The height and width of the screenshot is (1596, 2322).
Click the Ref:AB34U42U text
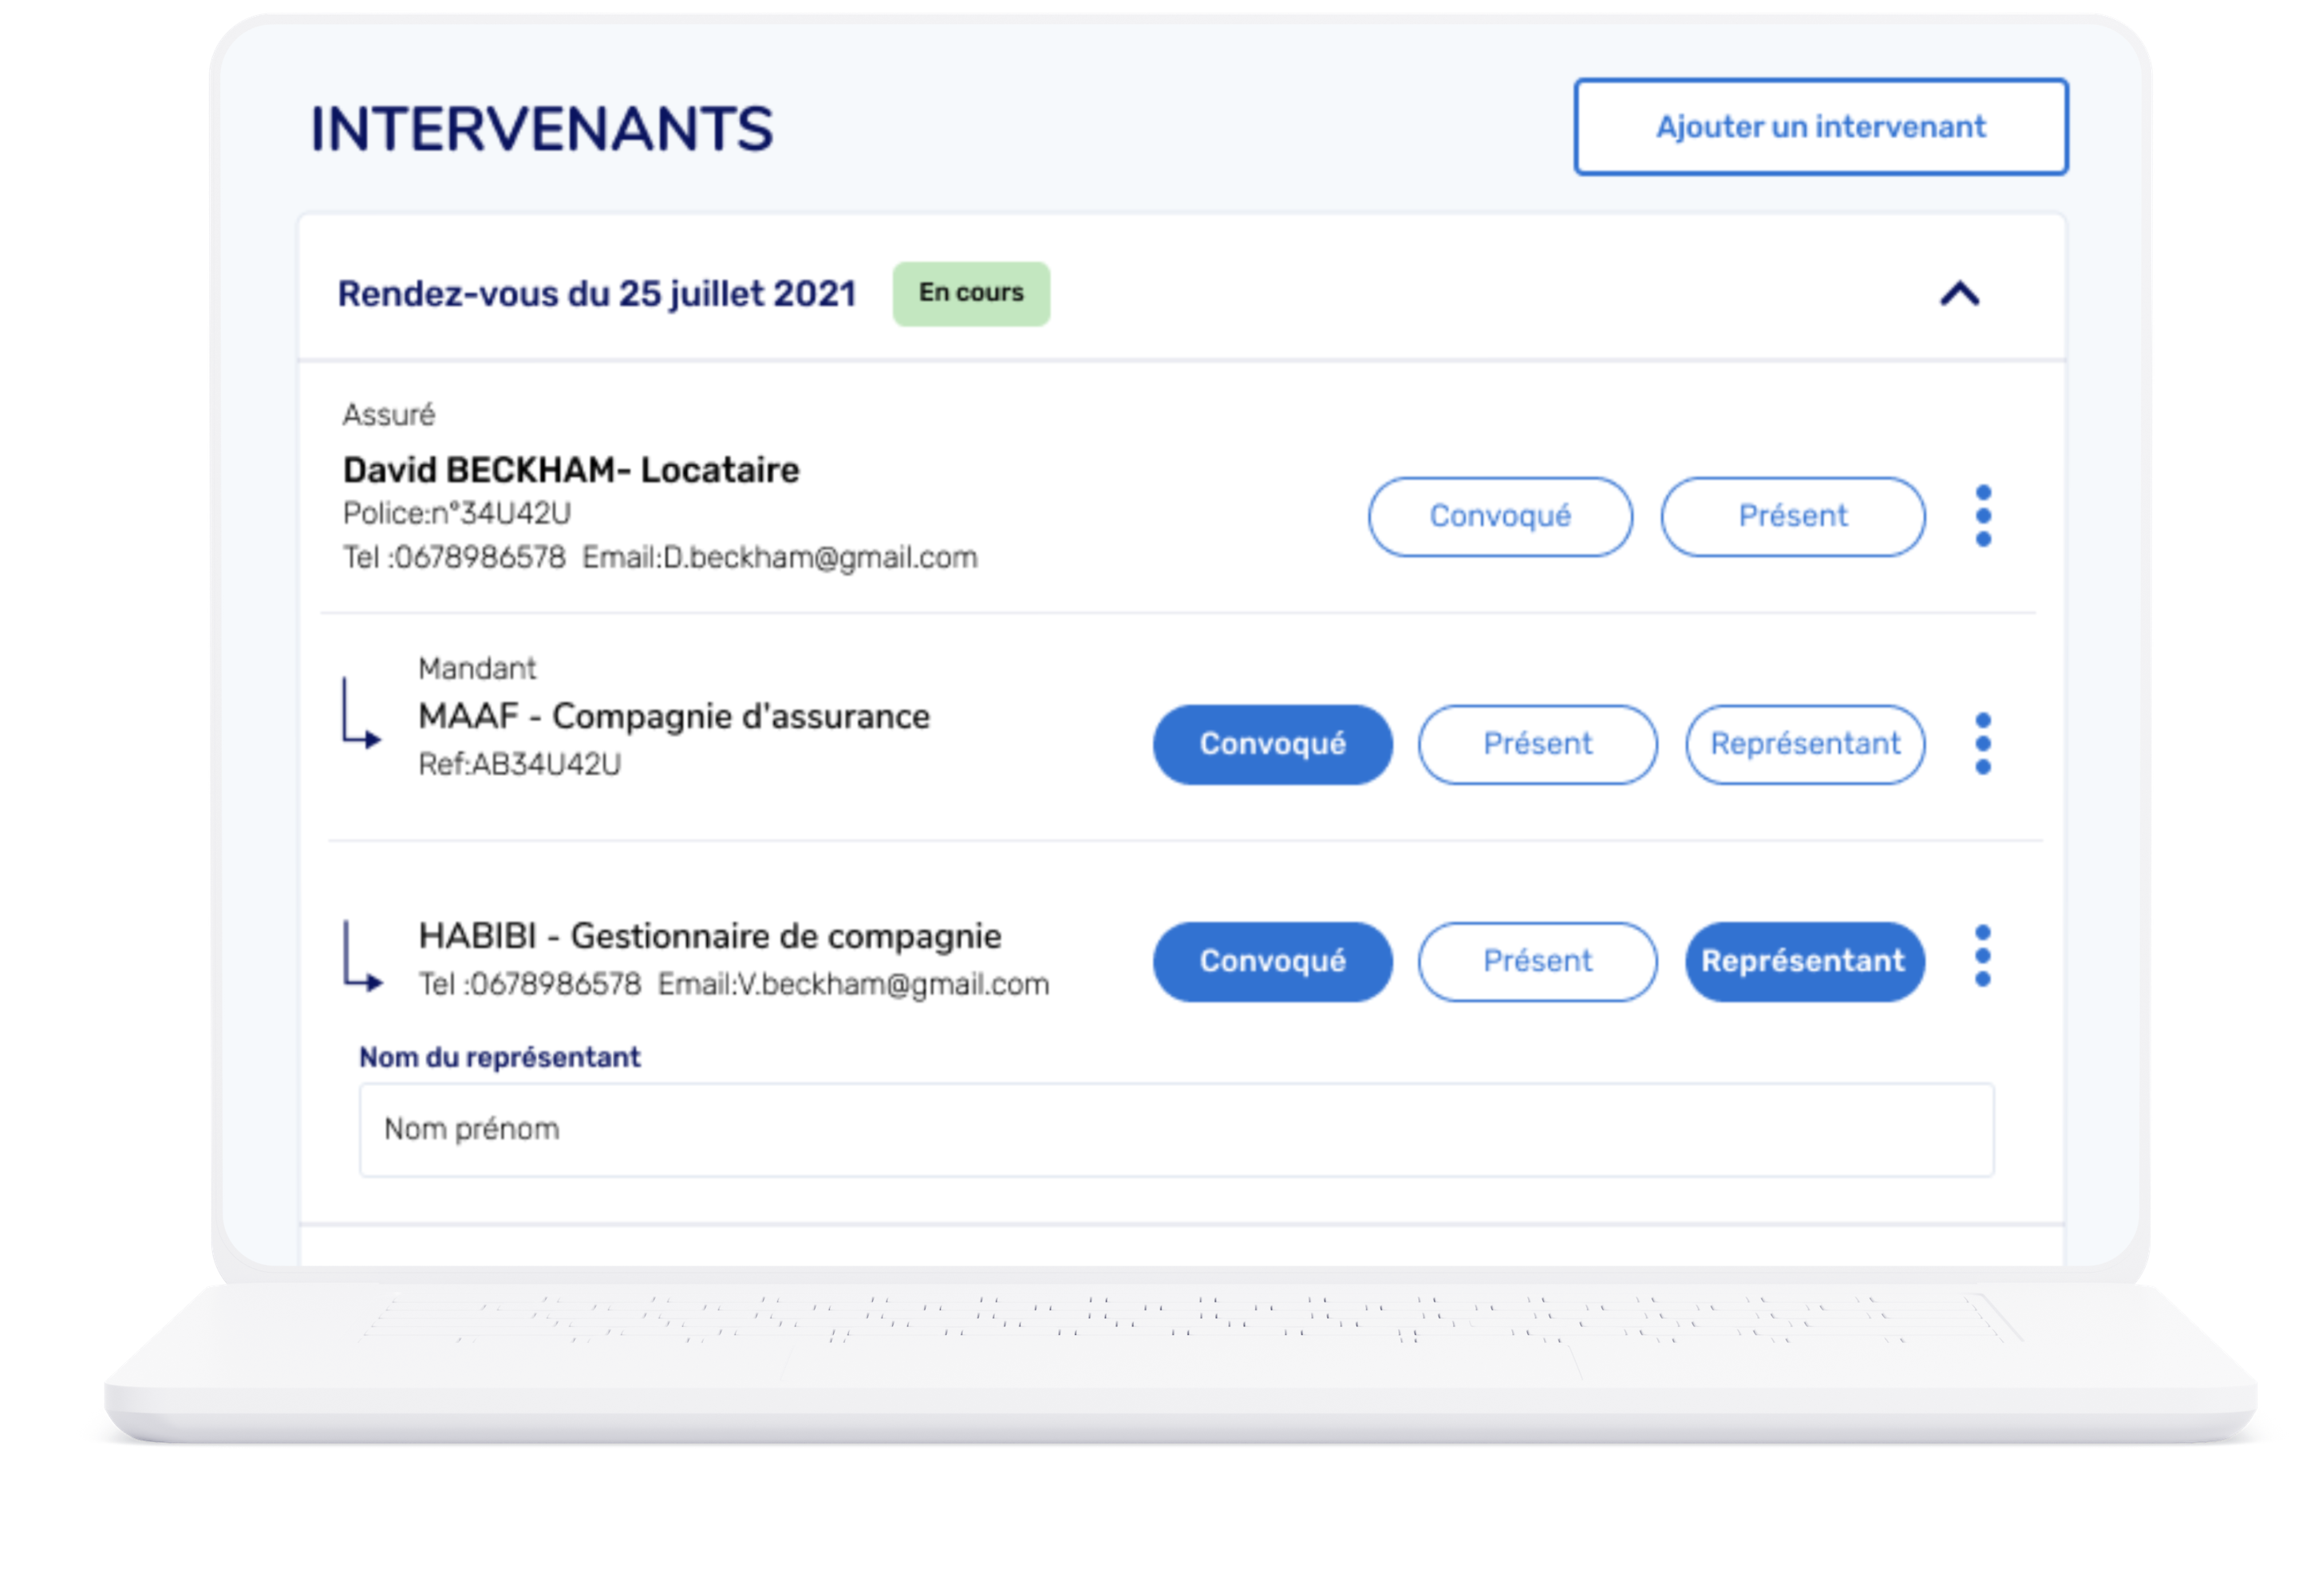click(x=519, y=764)
